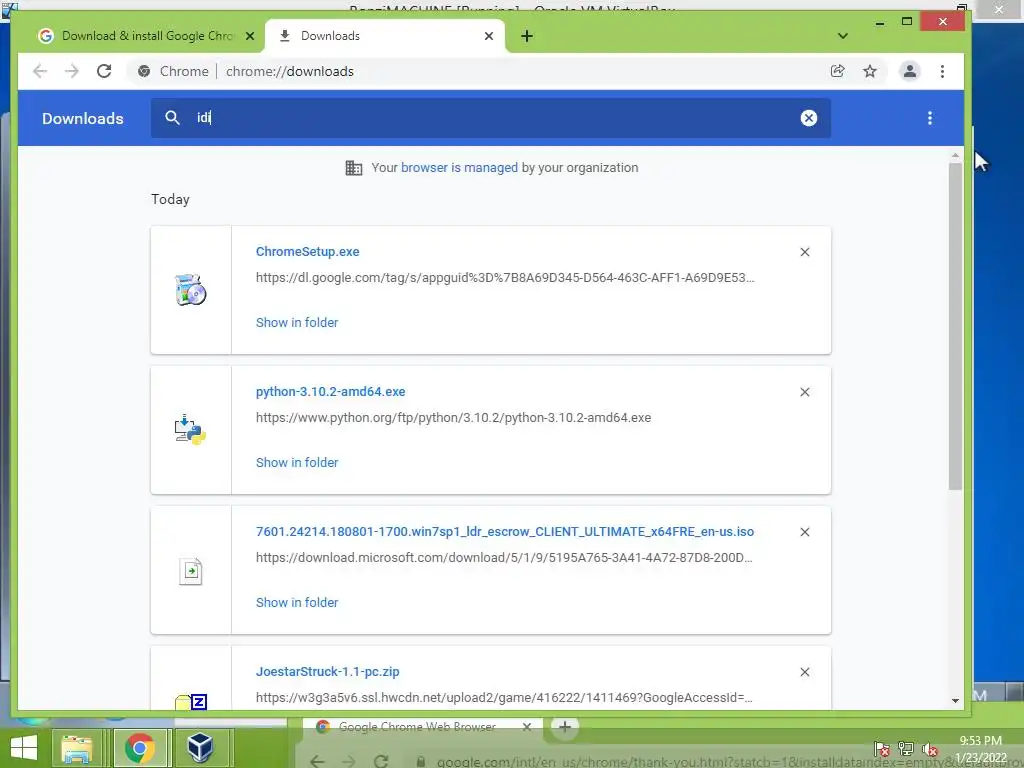Image resolution: width=1024 pixels, height=768 pixels.
Task: Open the share page icon in address bar
Action: coord(837,71)
